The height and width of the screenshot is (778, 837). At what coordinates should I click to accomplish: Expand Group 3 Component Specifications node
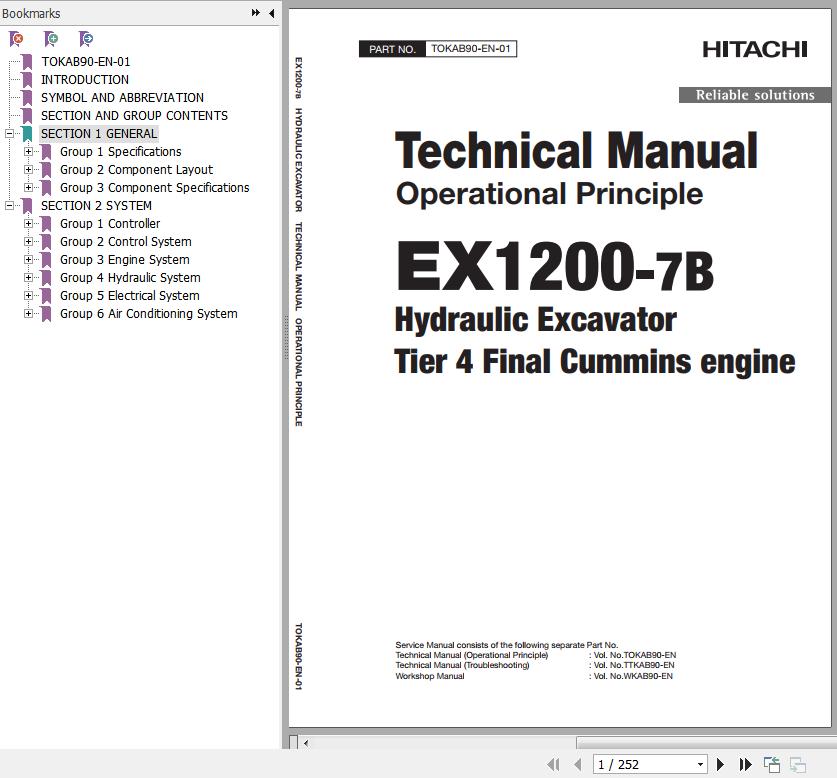click(28, 187)
